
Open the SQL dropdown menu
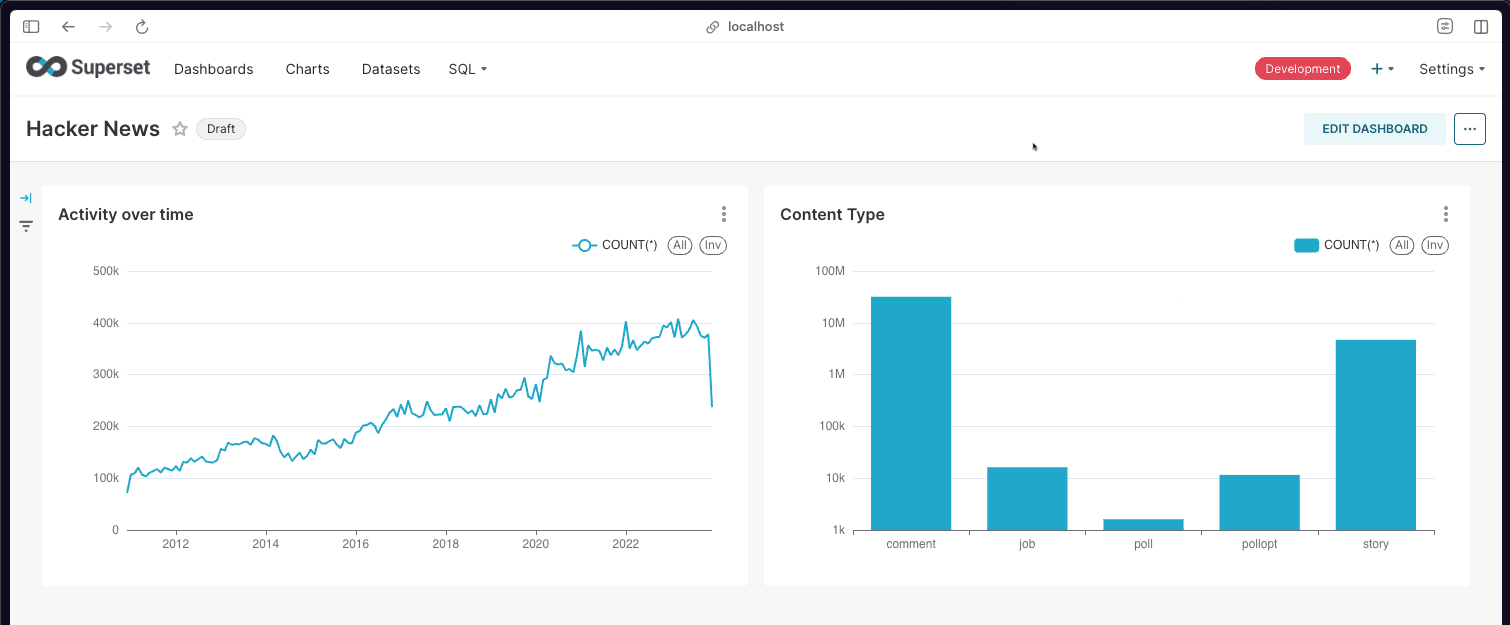click(467, 69)
